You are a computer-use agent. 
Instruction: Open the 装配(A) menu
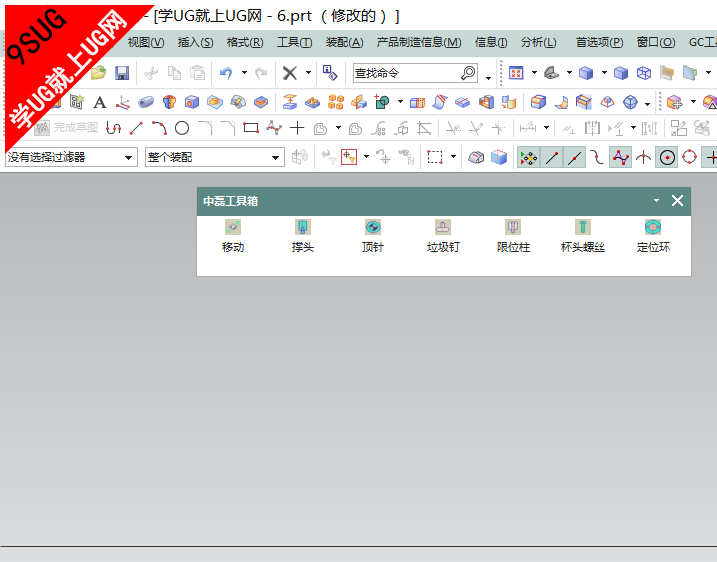pos(344,43)
